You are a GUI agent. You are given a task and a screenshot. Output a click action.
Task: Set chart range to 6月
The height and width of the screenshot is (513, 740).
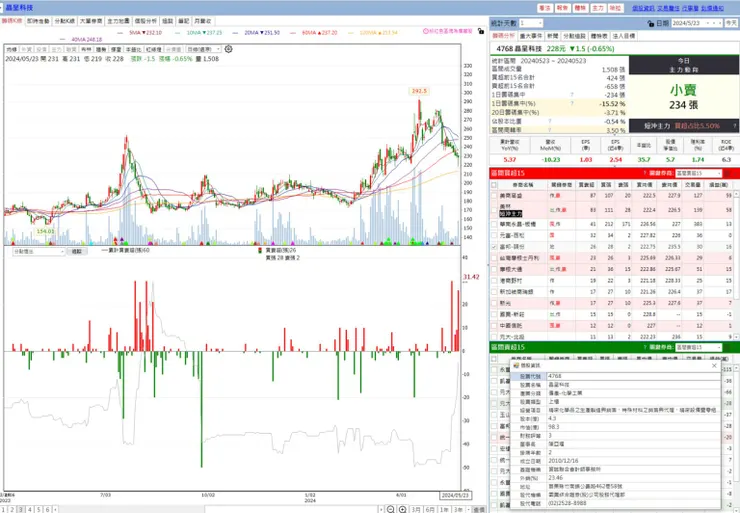pos(430,510)
